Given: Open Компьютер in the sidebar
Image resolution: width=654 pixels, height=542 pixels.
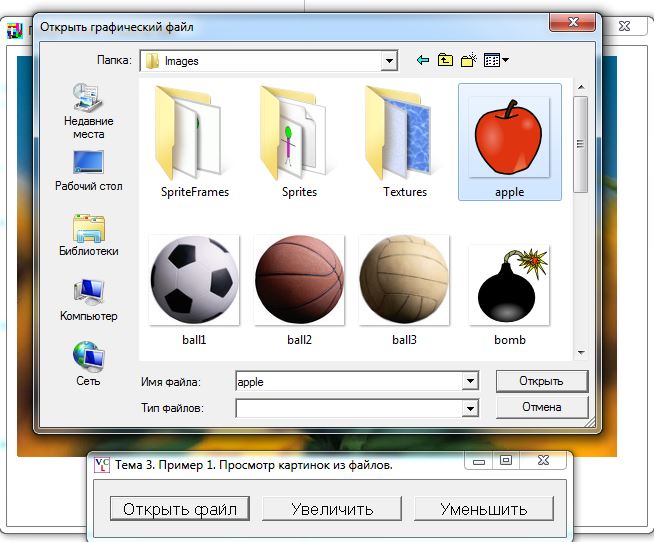Looking at the screenshot, I should point(89,300).
